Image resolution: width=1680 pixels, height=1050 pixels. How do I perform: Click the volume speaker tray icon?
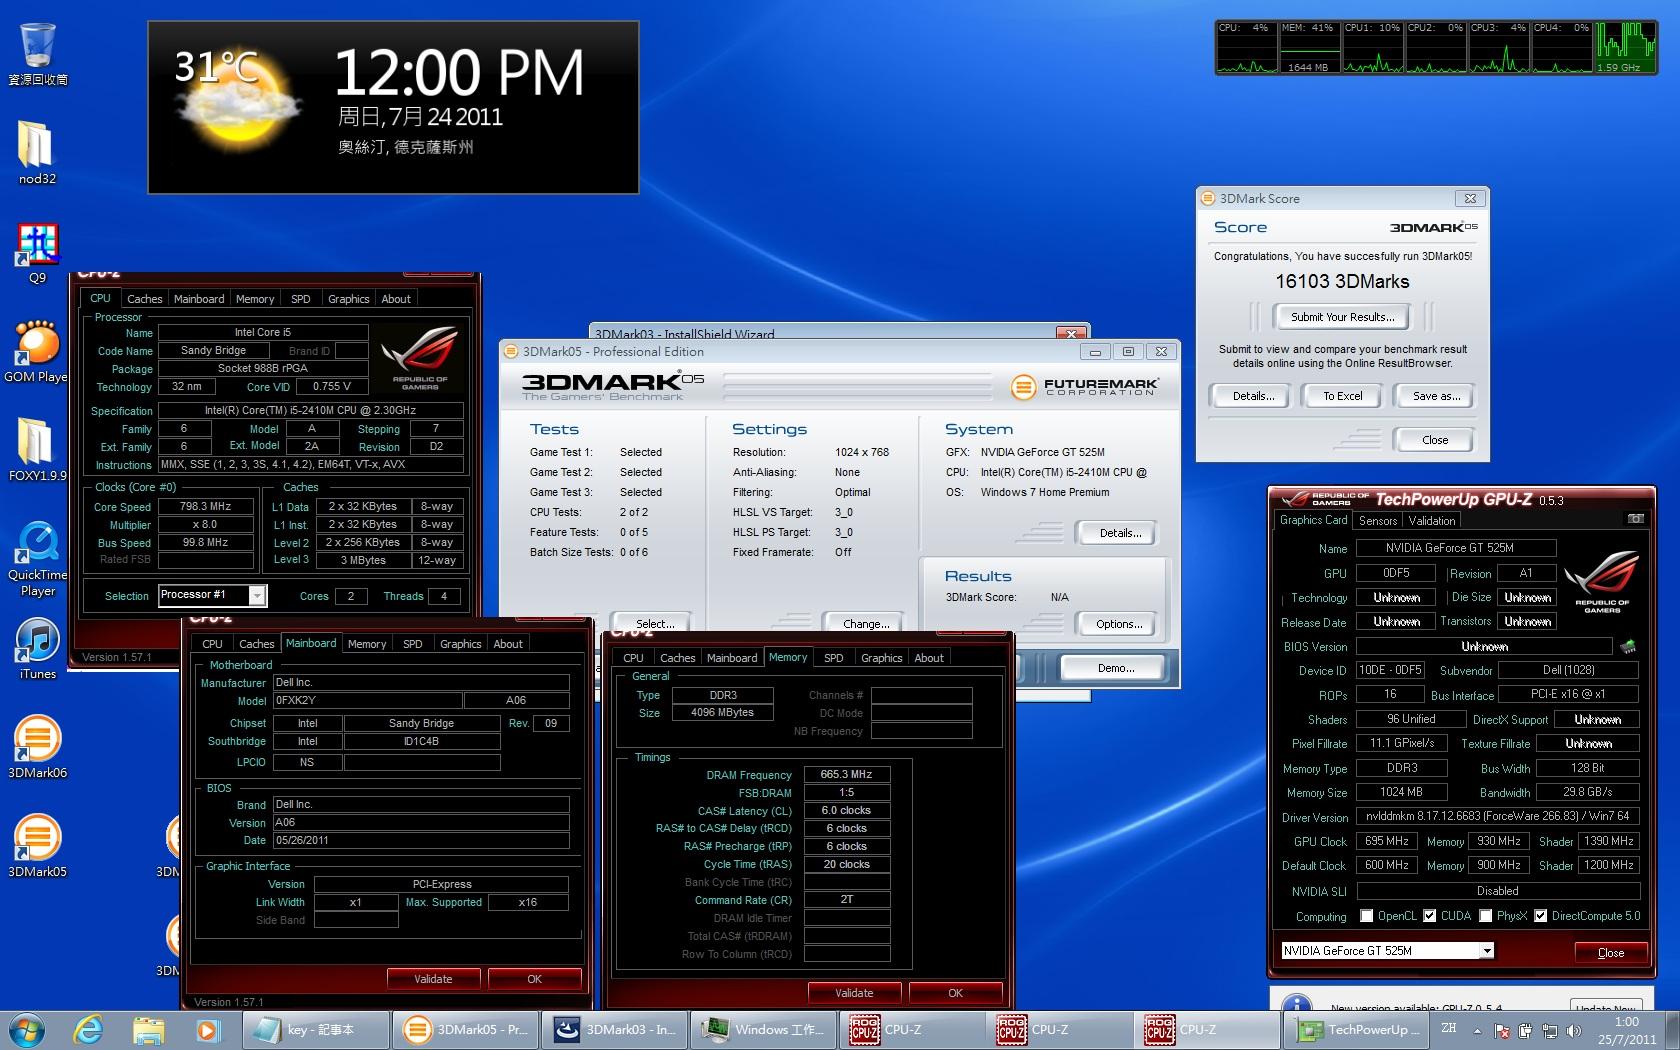pos(1573,1030)
